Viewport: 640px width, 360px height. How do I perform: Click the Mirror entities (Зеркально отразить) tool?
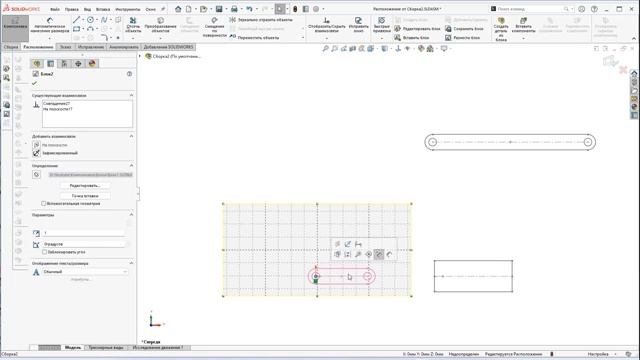[261, 20]
